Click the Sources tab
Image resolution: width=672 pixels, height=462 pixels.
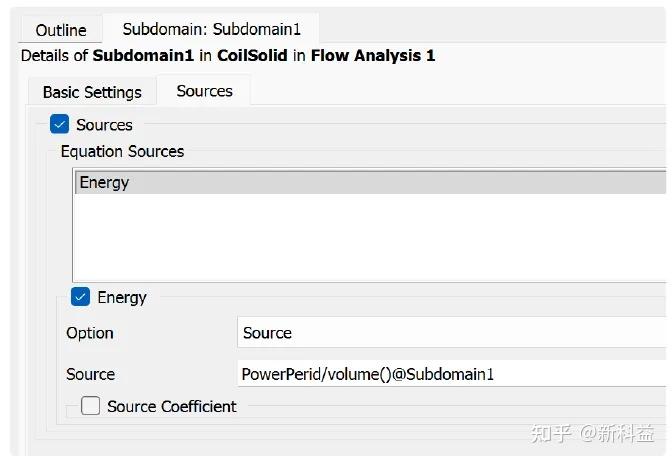(x=204, y=91)
